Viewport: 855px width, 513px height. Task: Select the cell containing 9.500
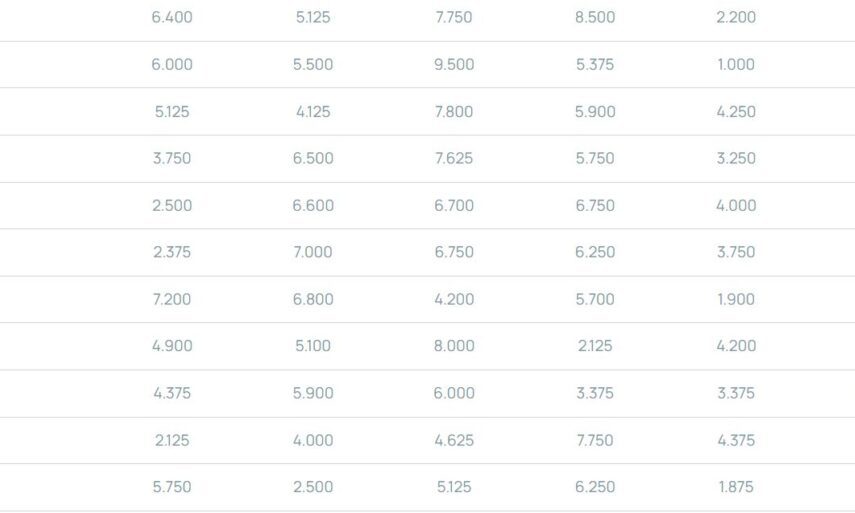pyautogui.click(x=454, y=64)
